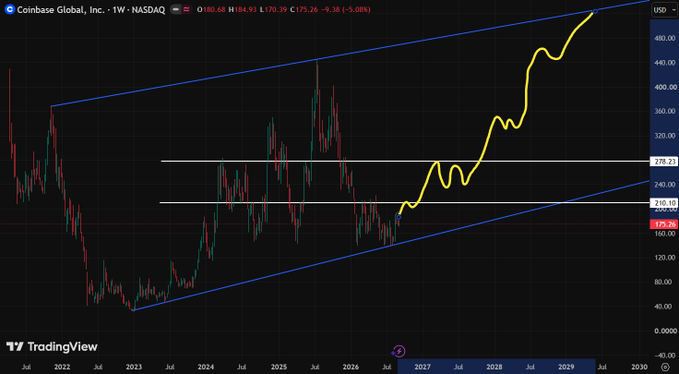
Task: Select the blue endpoint handle at the channel top
Action: point(595,11)
